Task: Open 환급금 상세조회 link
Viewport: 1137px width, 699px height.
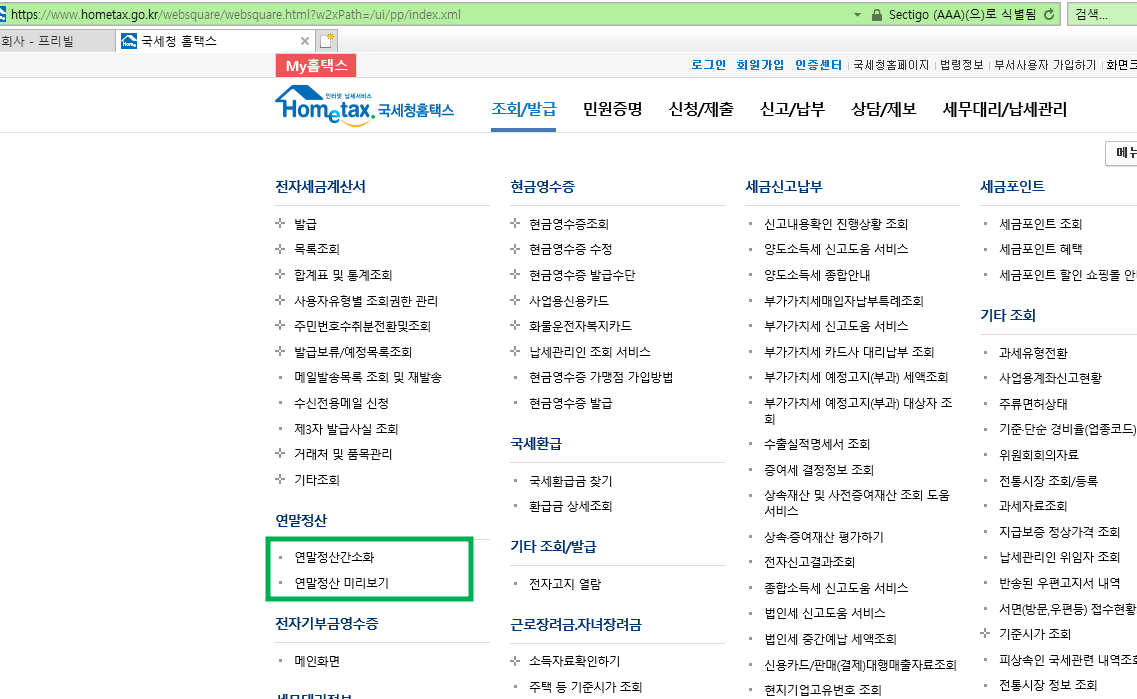Action: 571,506
